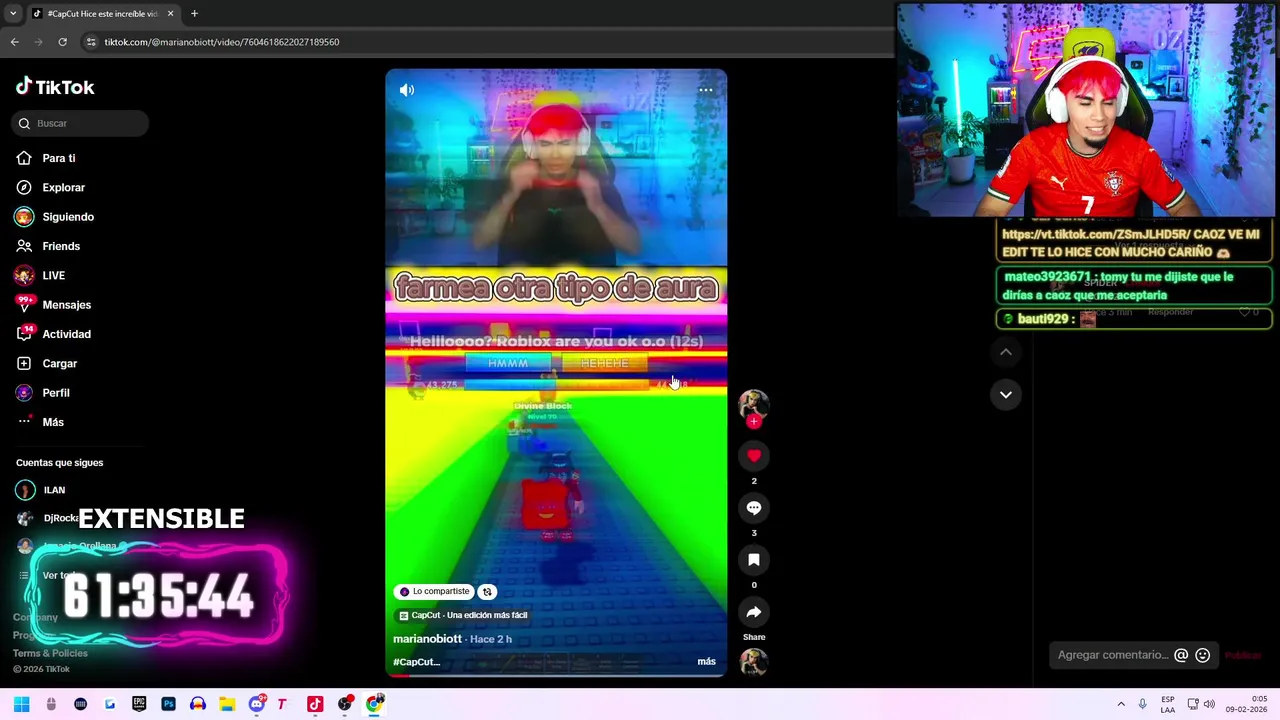Close the #CapCut browser tab
The width and height of the screenshot is (1280, 720).
point(170,13)
